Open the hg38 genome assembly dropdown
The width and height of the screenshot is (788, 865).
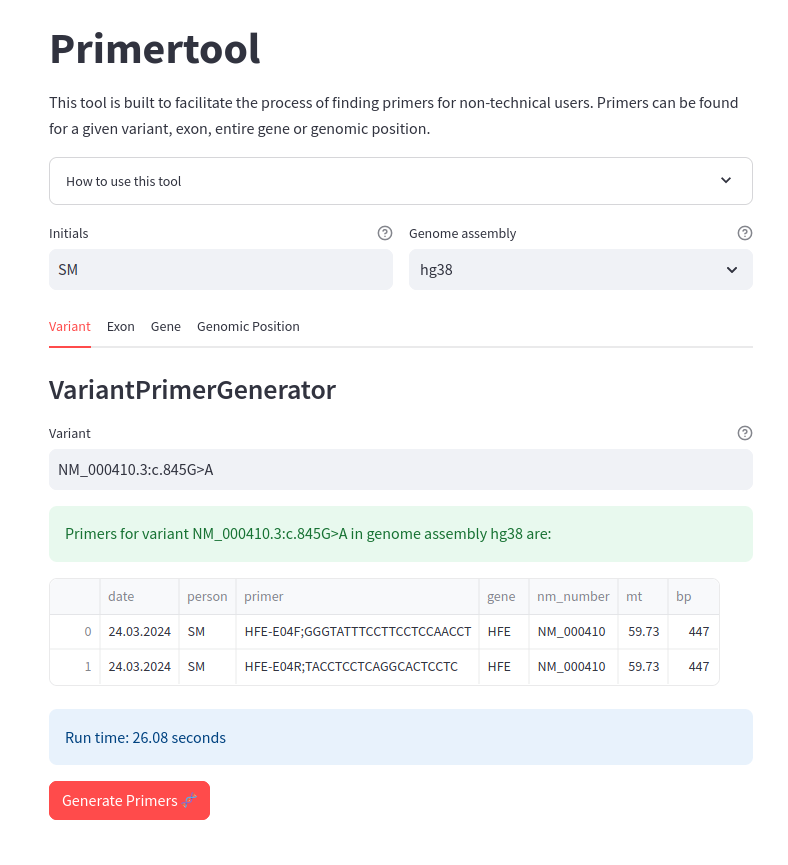tap(581, 270)
